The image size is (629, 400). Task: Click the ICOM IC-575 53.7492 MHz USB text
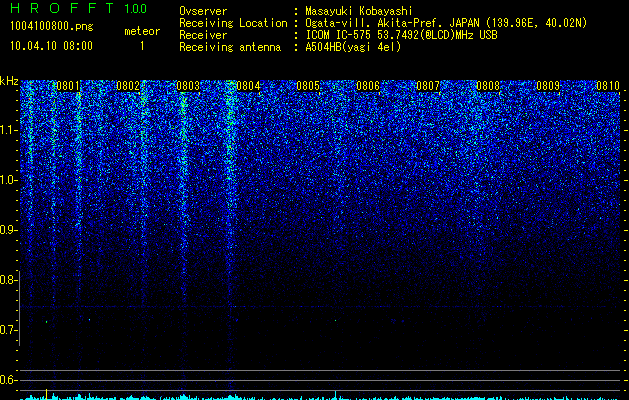pos(401,35)
